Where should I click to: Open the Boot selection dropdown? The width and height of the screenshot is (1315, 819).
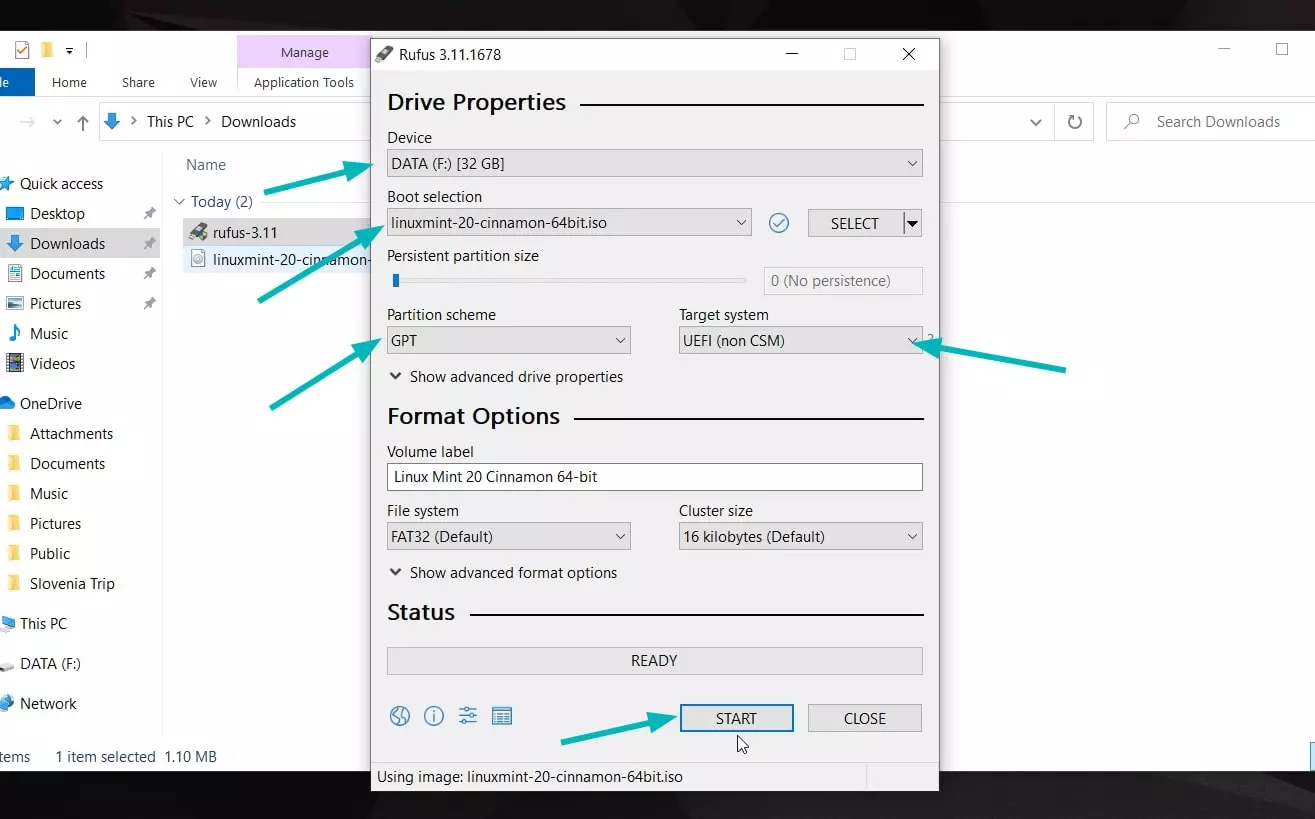[569, 223]
